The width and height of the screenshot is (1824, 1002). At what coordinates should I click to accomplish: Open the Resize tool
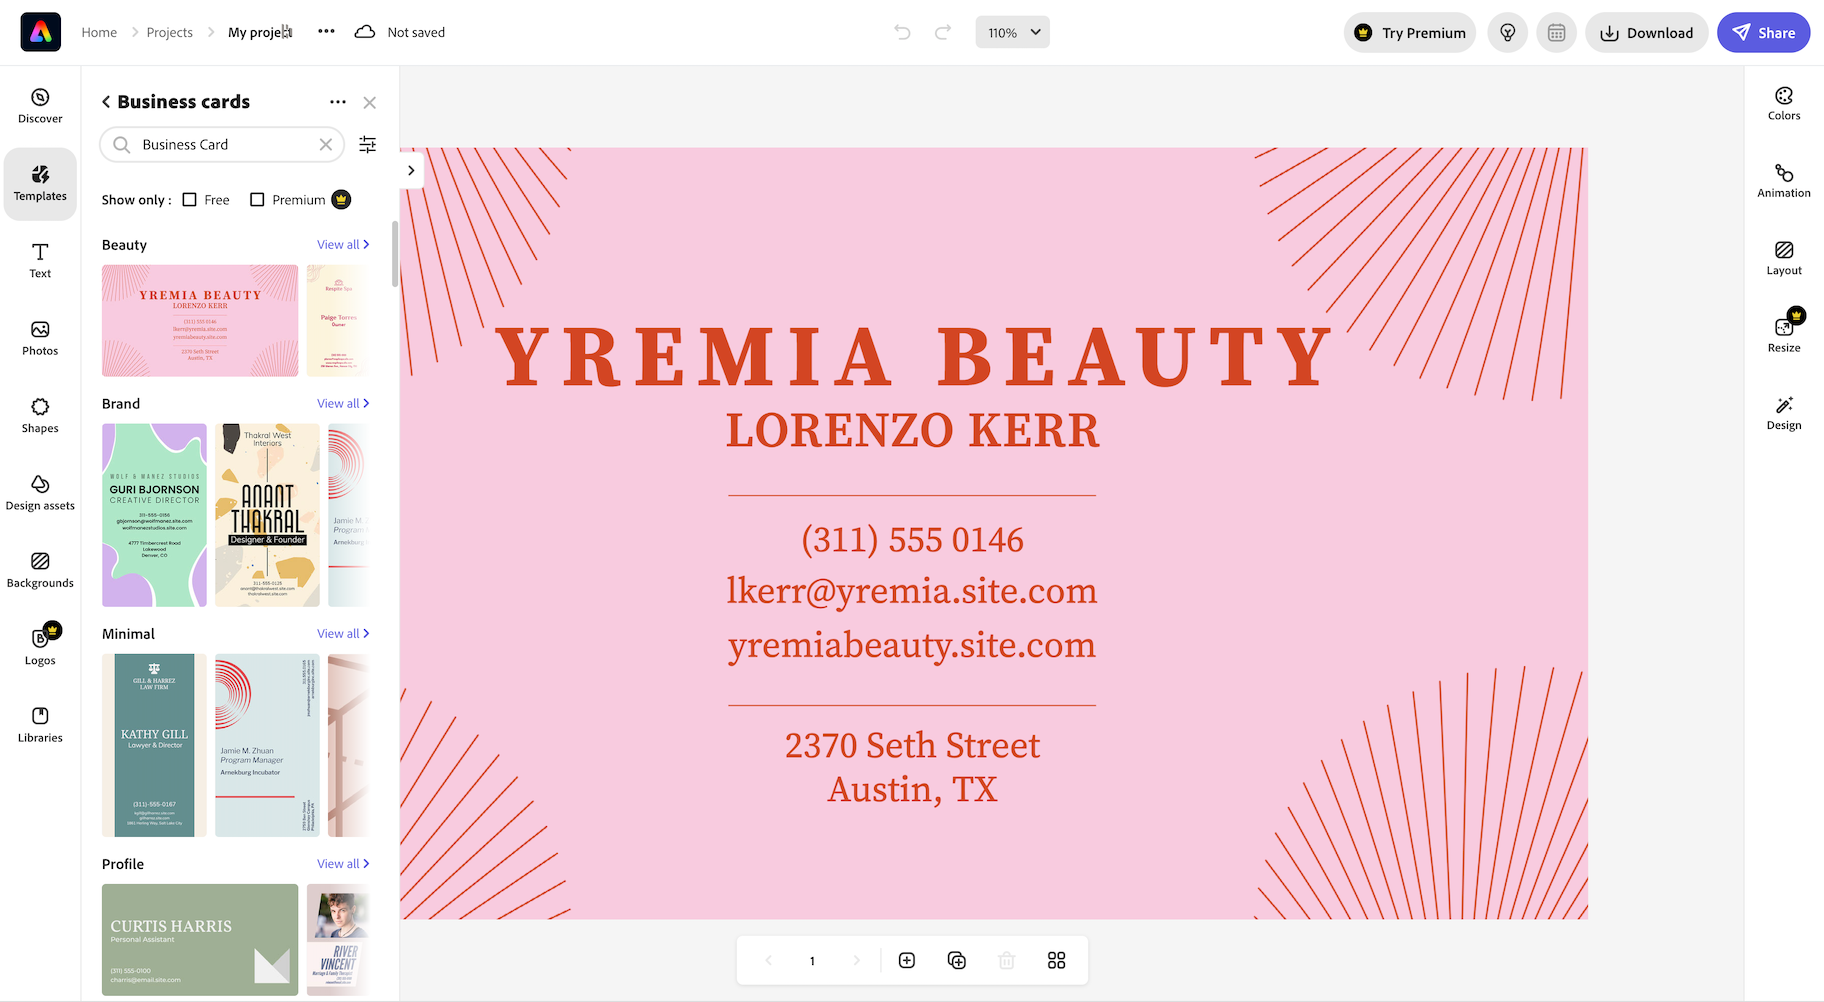pyautogui.click(x=1783, y=335)
